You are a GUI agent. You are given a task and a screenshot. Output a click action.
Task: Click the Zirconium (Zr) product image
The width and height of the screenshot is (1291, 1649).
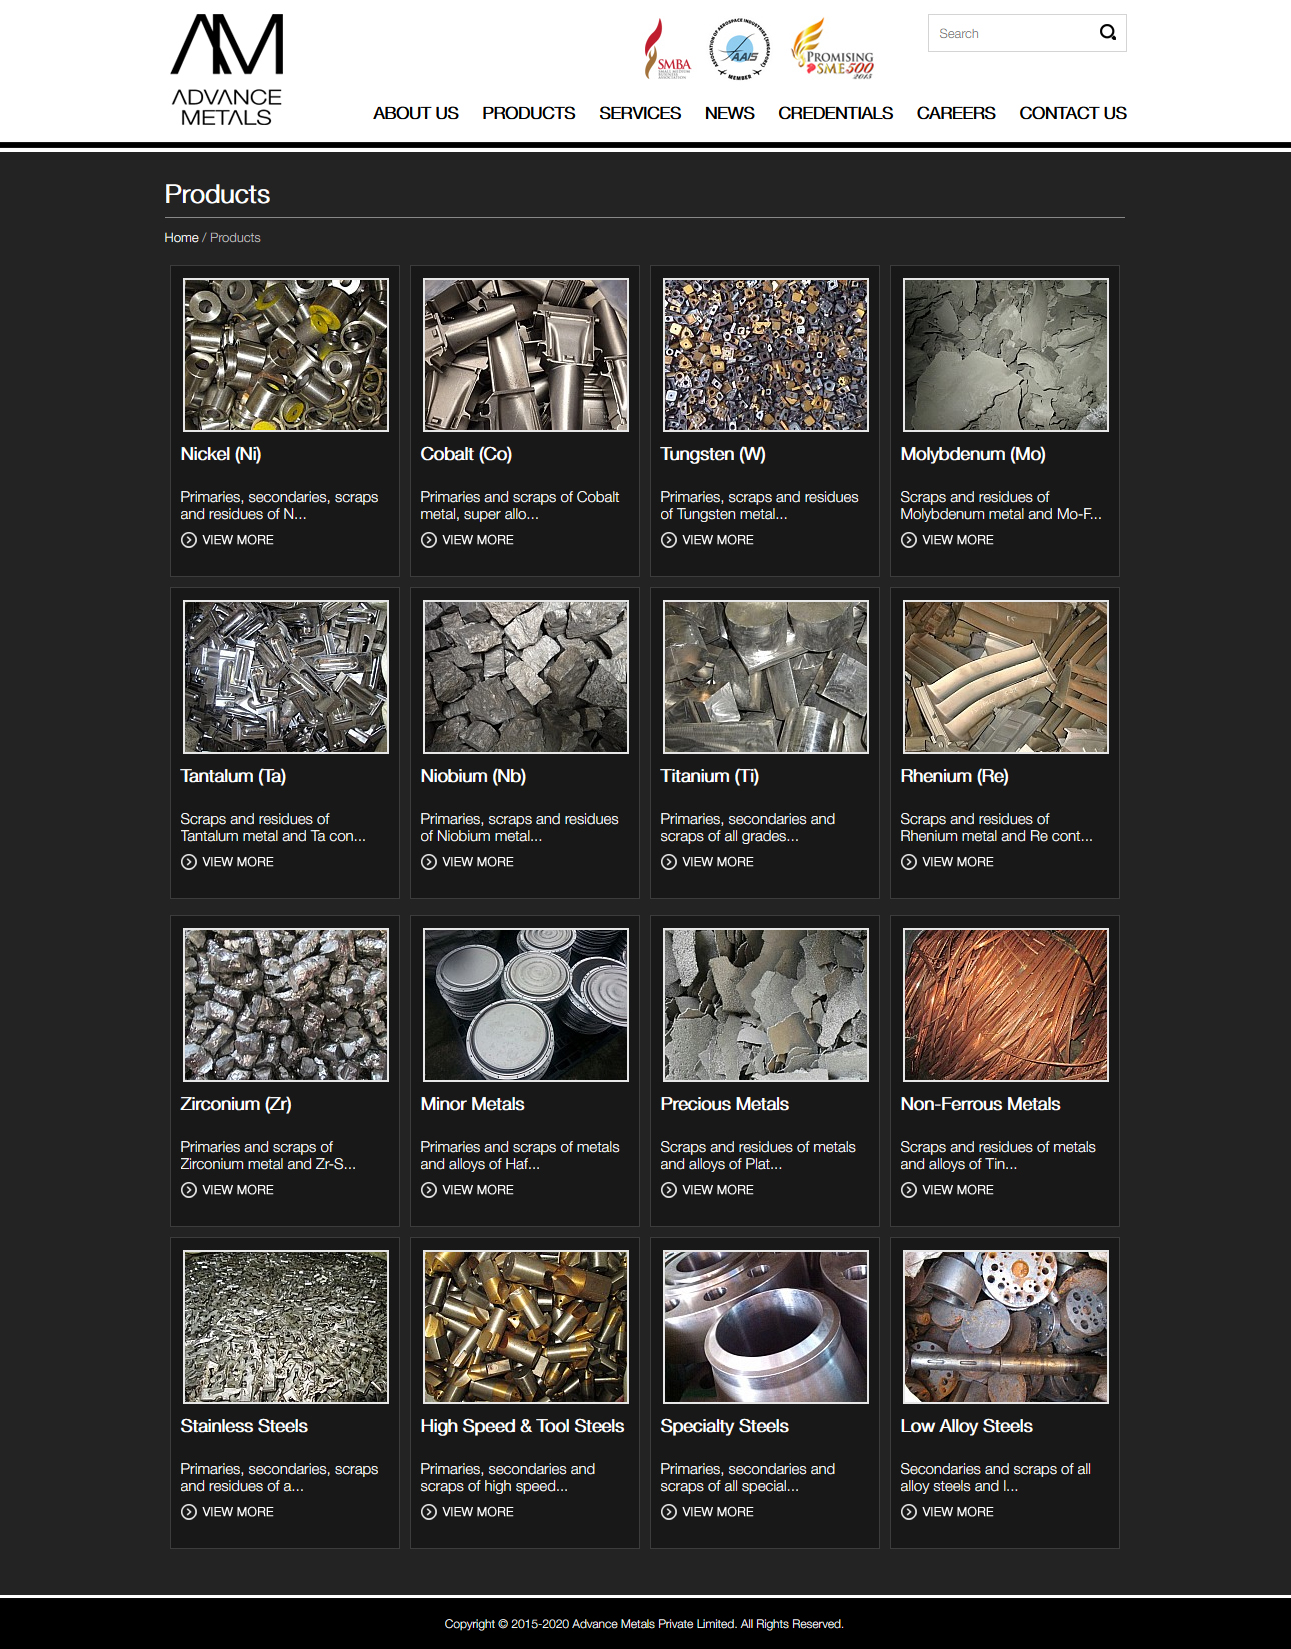tap(285, 1005)
